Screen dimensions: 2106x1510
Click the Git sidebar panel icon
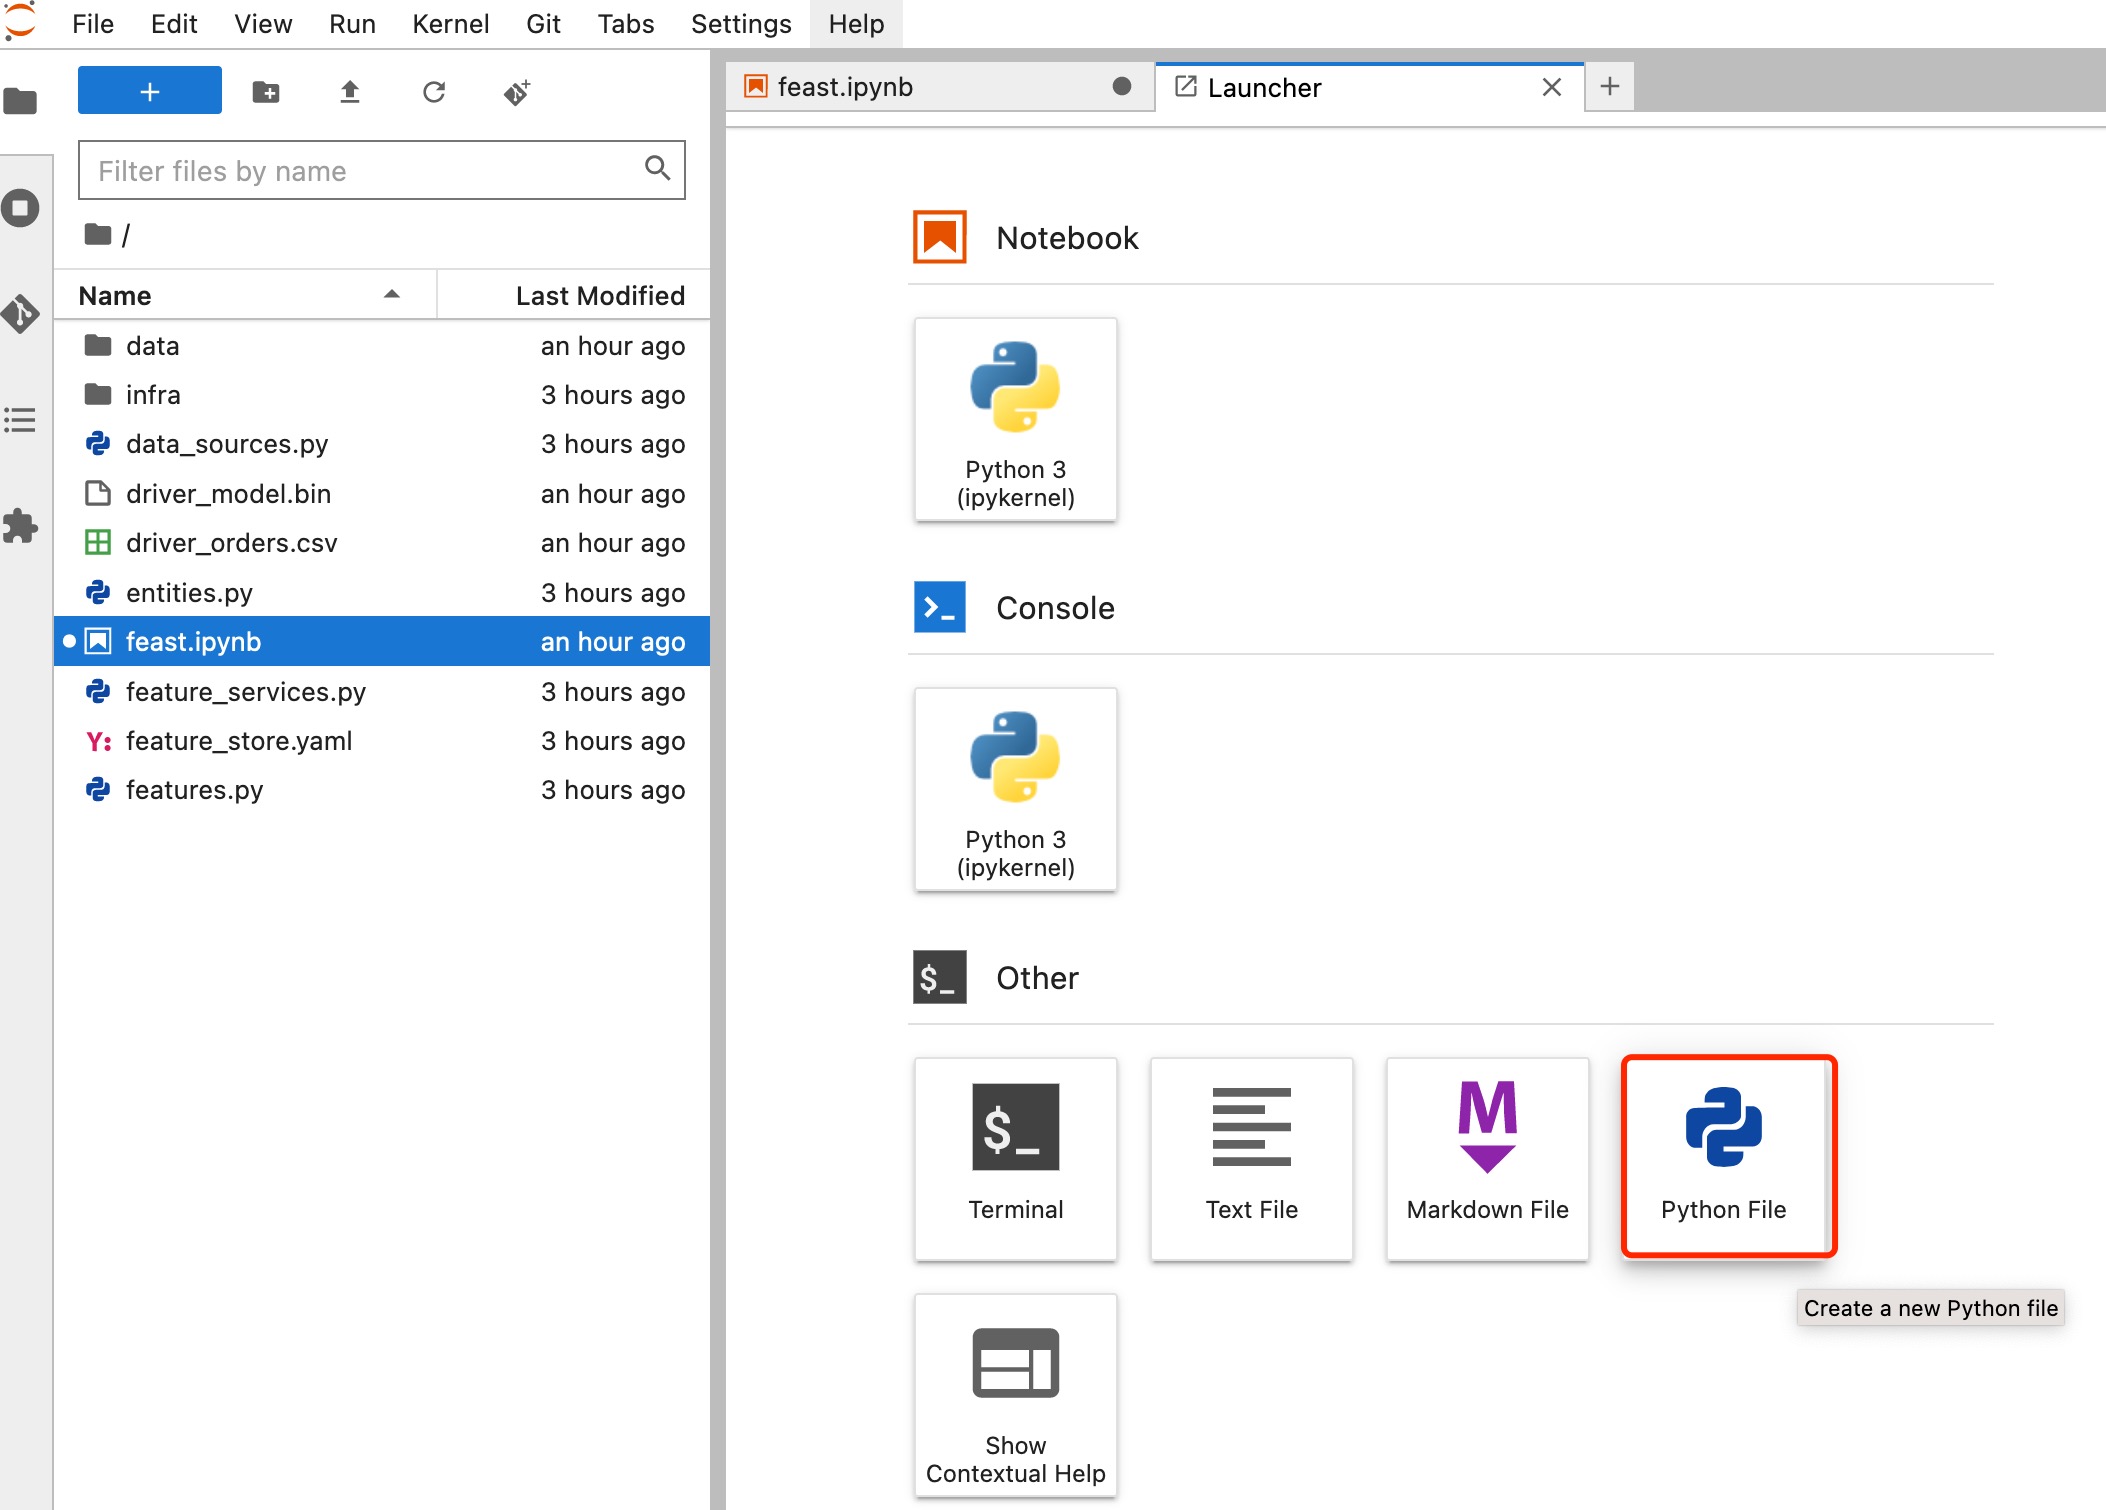click(x=23, y=312)
